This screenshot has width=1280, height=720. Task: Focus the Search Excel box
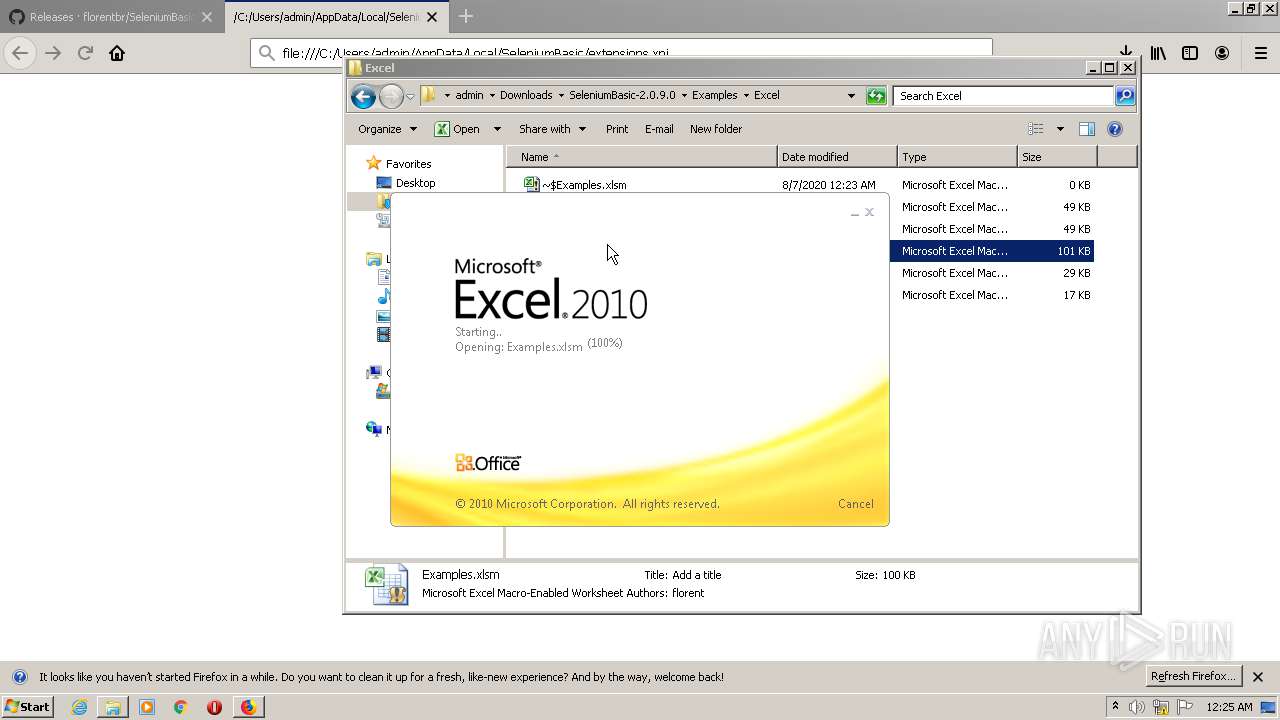click(1003, 96)
